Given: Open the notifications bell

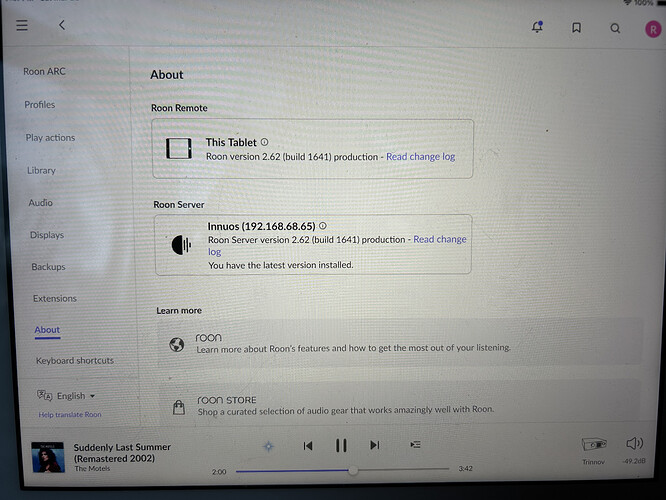Looking at the screenshot, I should click(537, 27).
